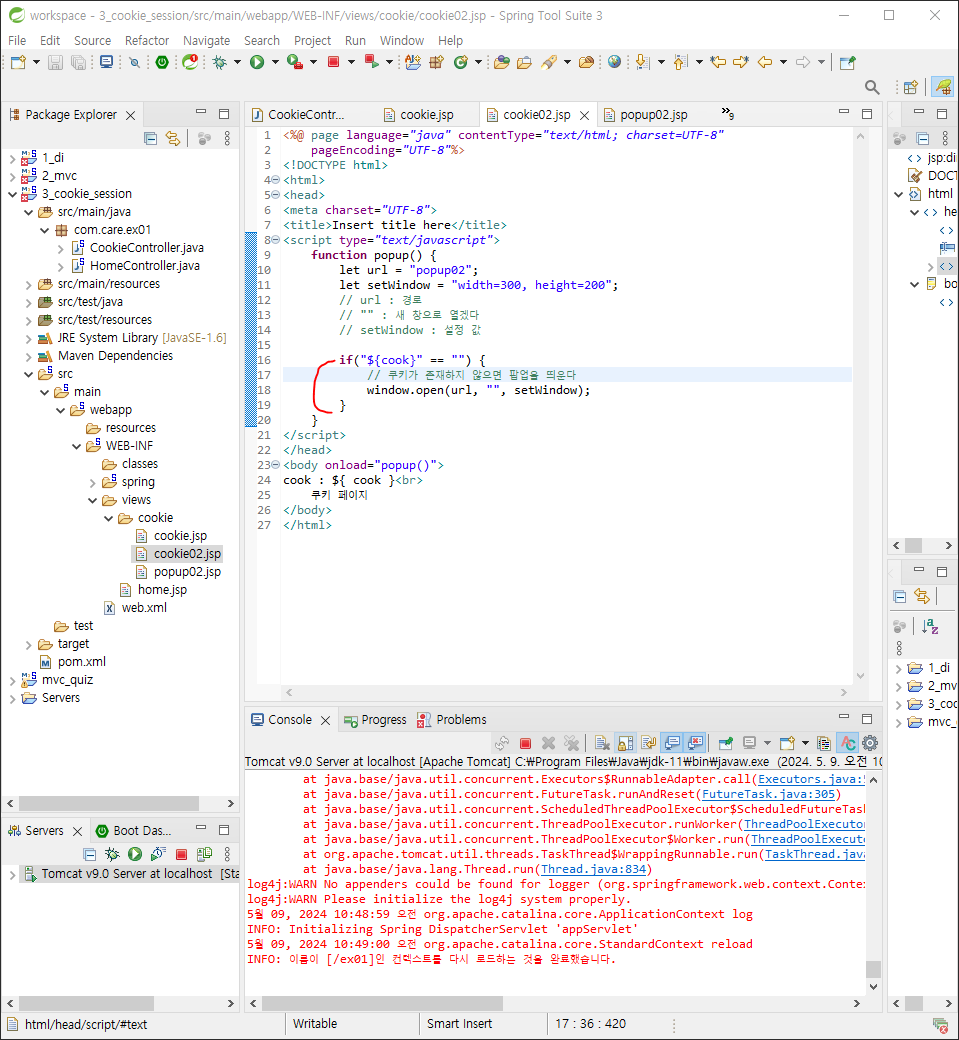Click the New file toolbar icon
The image size is (959, 1040).
click(18, 62)
